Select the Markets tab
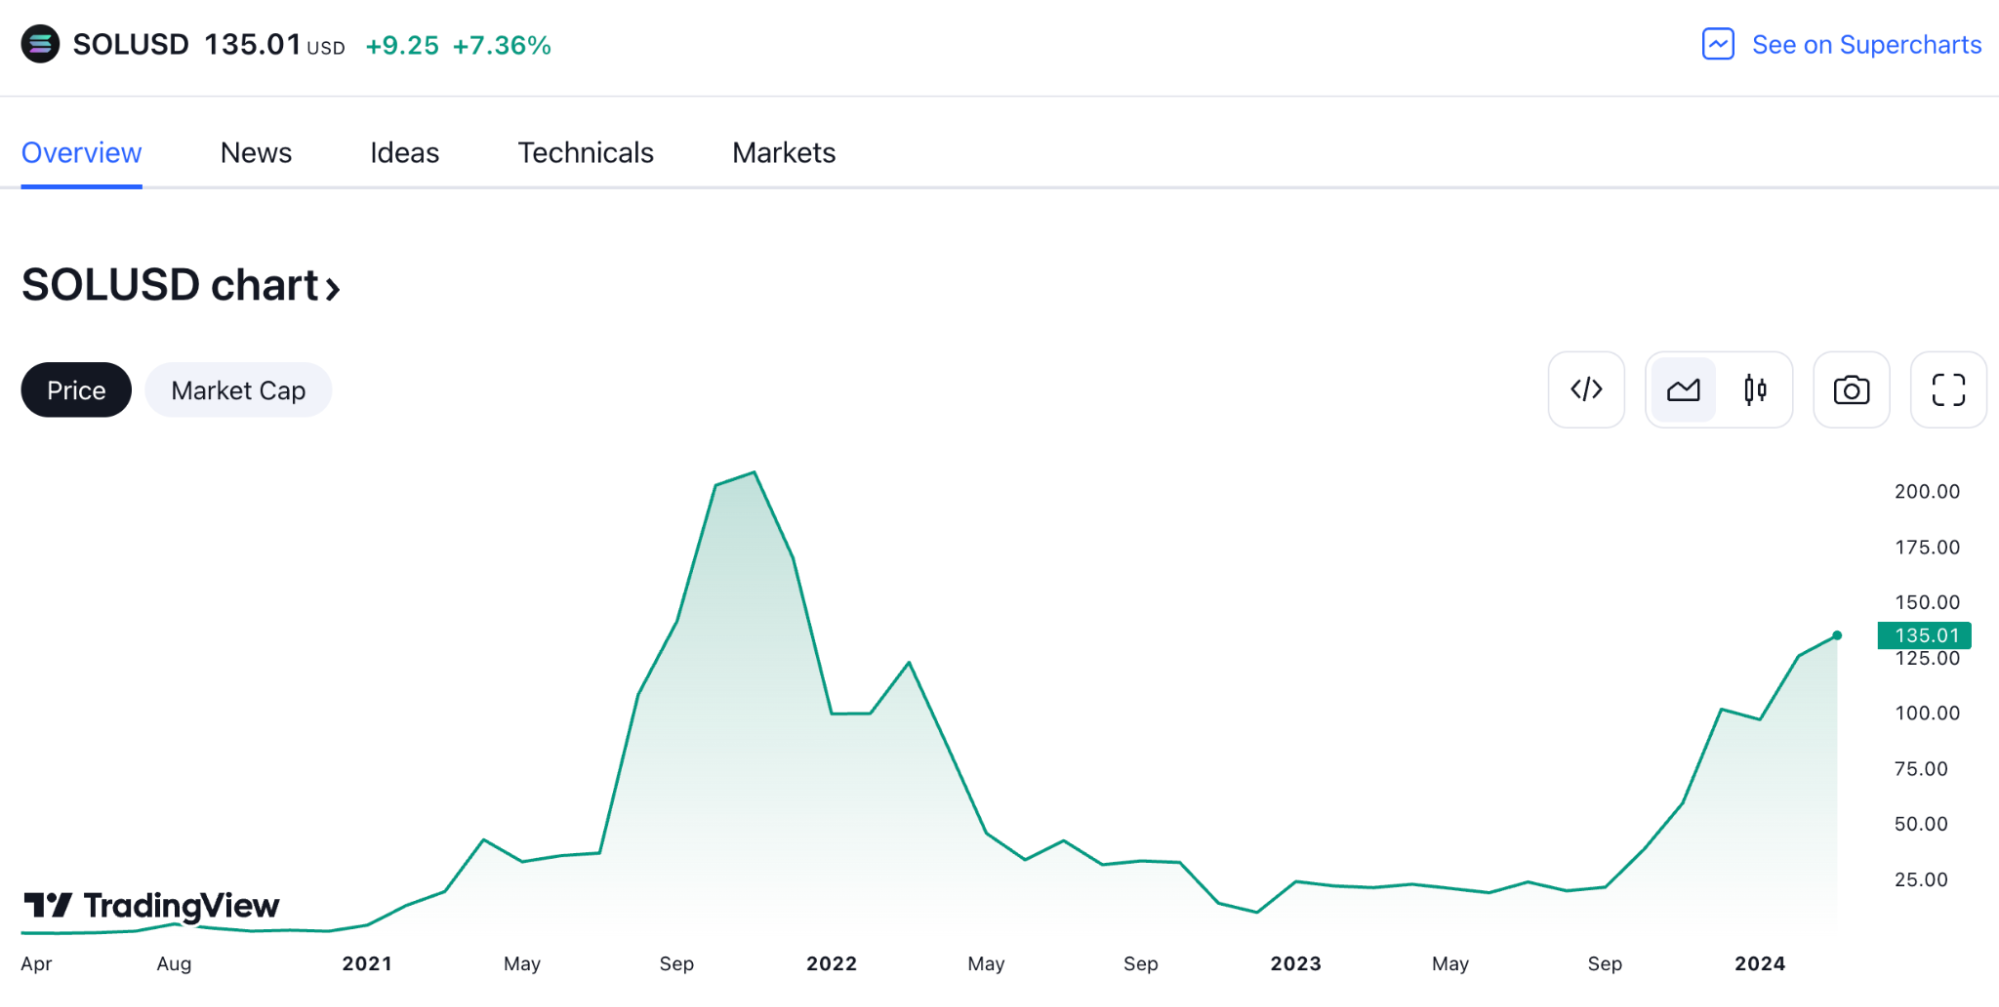The width and height of the screenshot is (1999, 1007). coord(783,153)
